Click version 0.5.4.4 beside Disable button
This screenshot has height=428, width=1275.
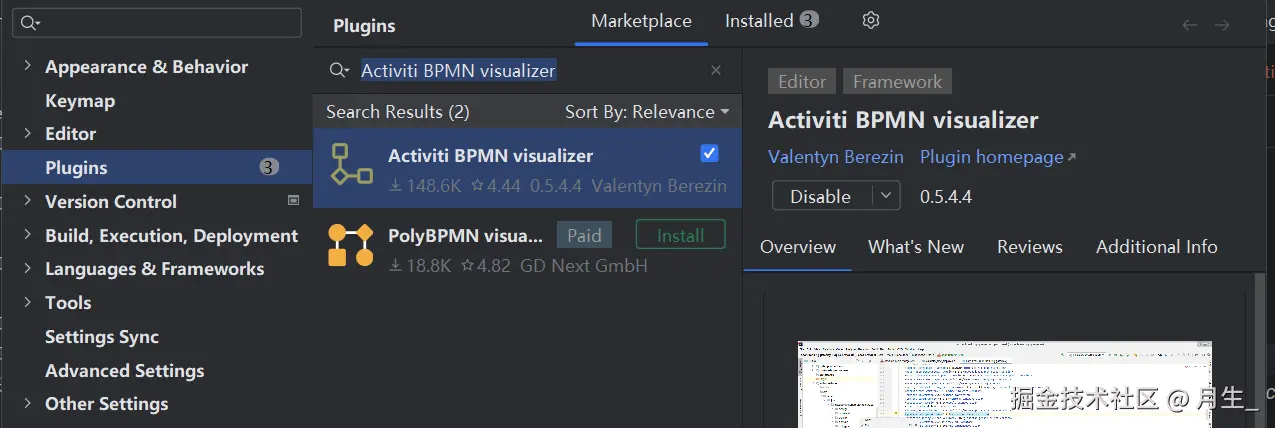[946, 196]
